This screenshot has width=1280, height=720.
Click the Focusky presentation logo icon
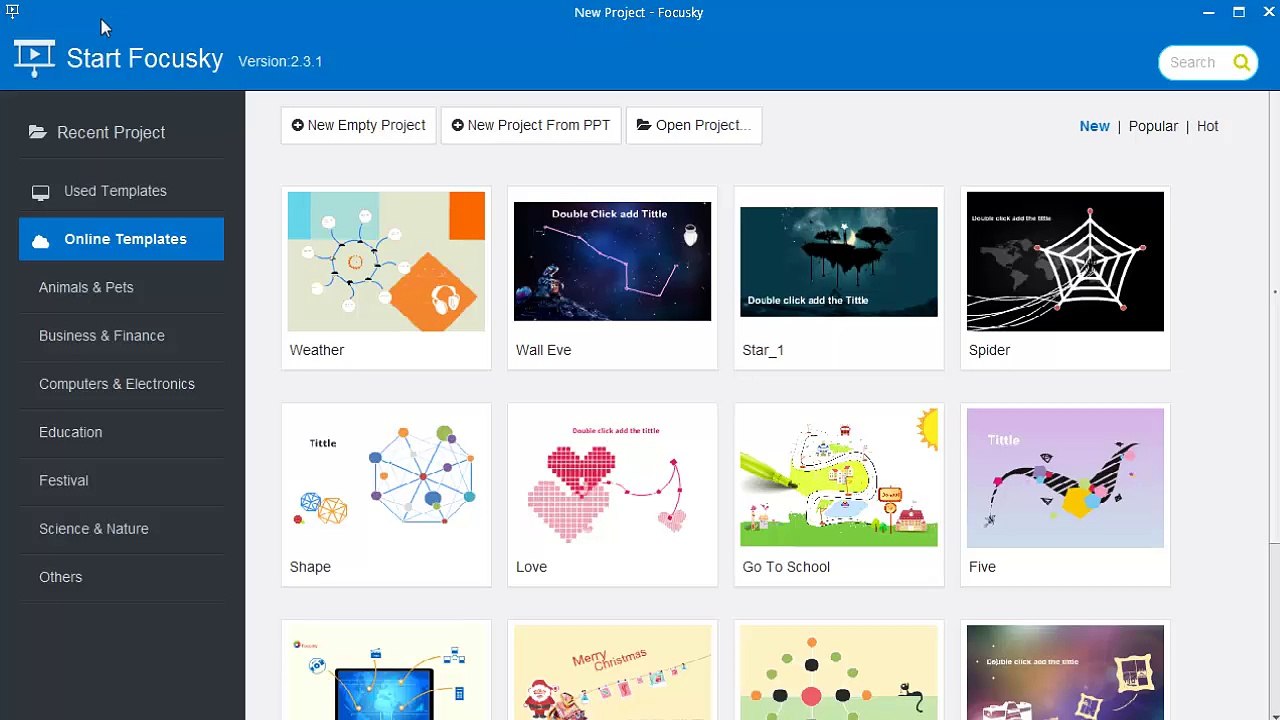point(34,58)
